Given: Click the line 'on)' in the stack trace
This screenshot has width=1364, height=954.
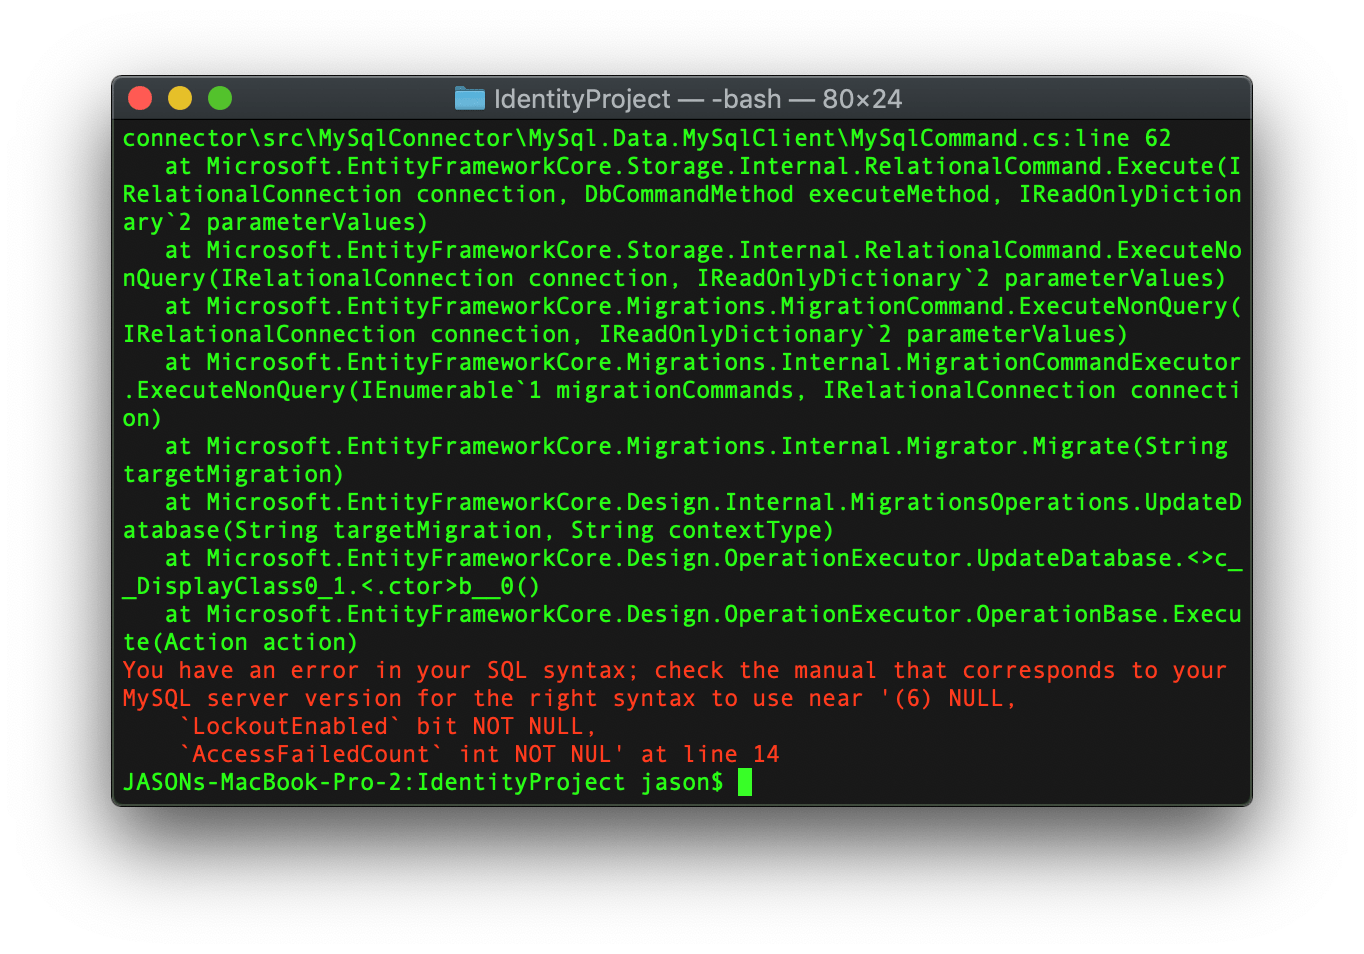Looking at the screenshot, I should [142, 418].
